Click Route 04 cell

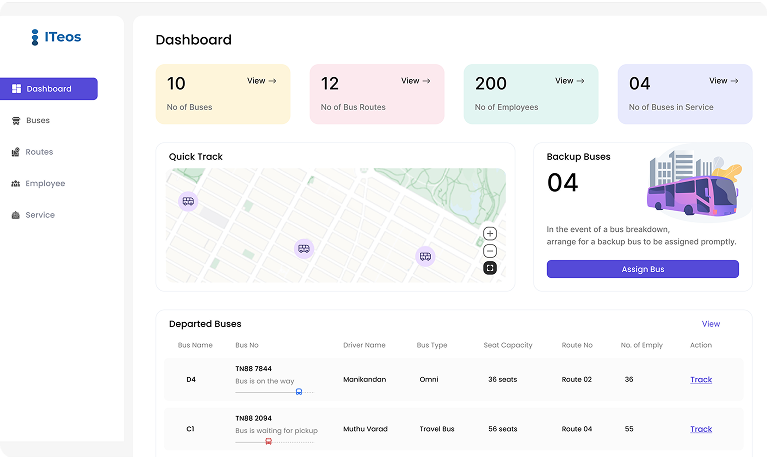(576, 429)
